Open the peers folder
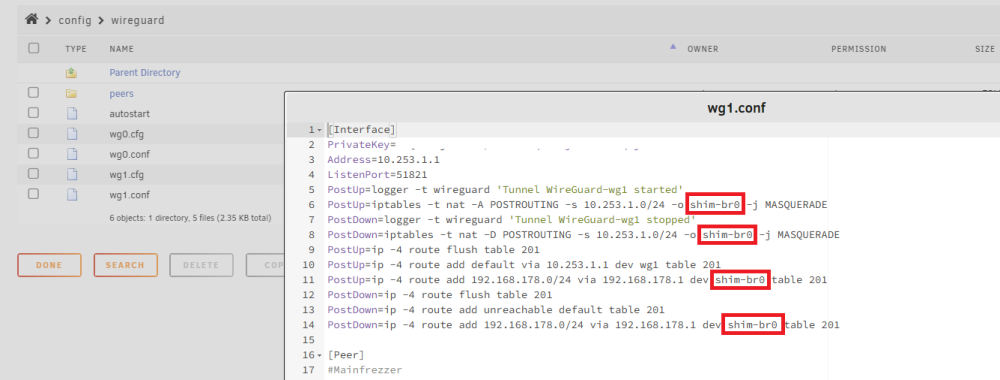This screenshot has width=1000, height=380. point(121,94)
